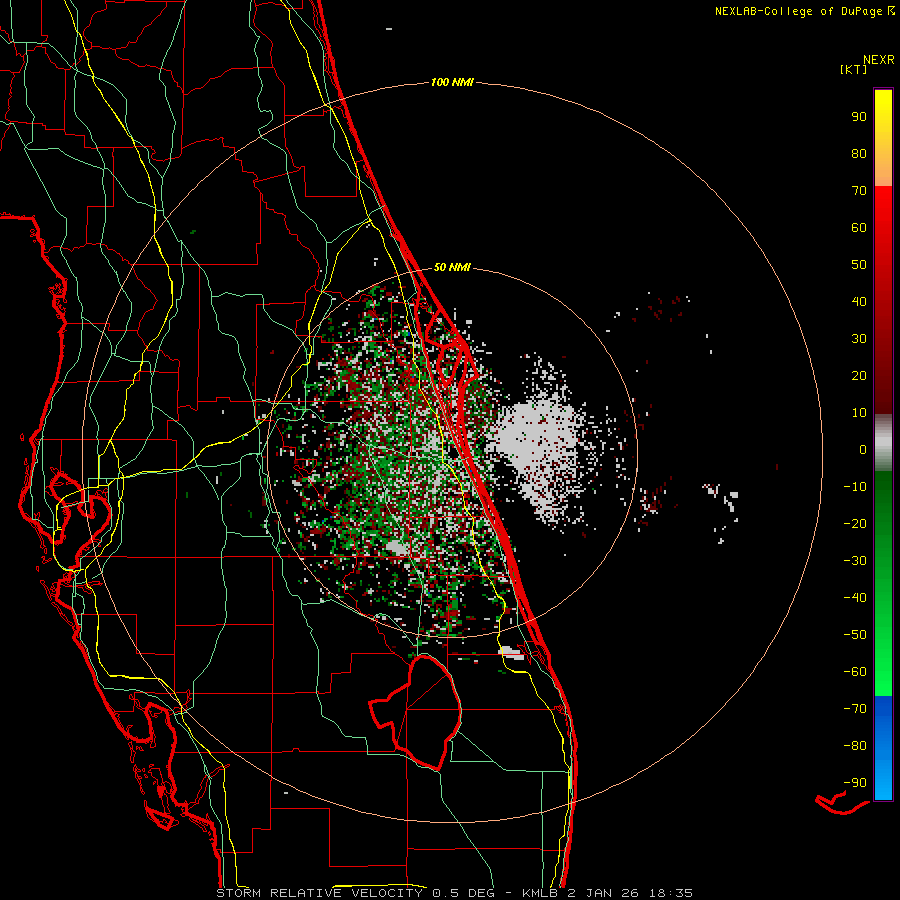
Task: Click the -30 value on velocity scale
Action: (x=855, y=561)
